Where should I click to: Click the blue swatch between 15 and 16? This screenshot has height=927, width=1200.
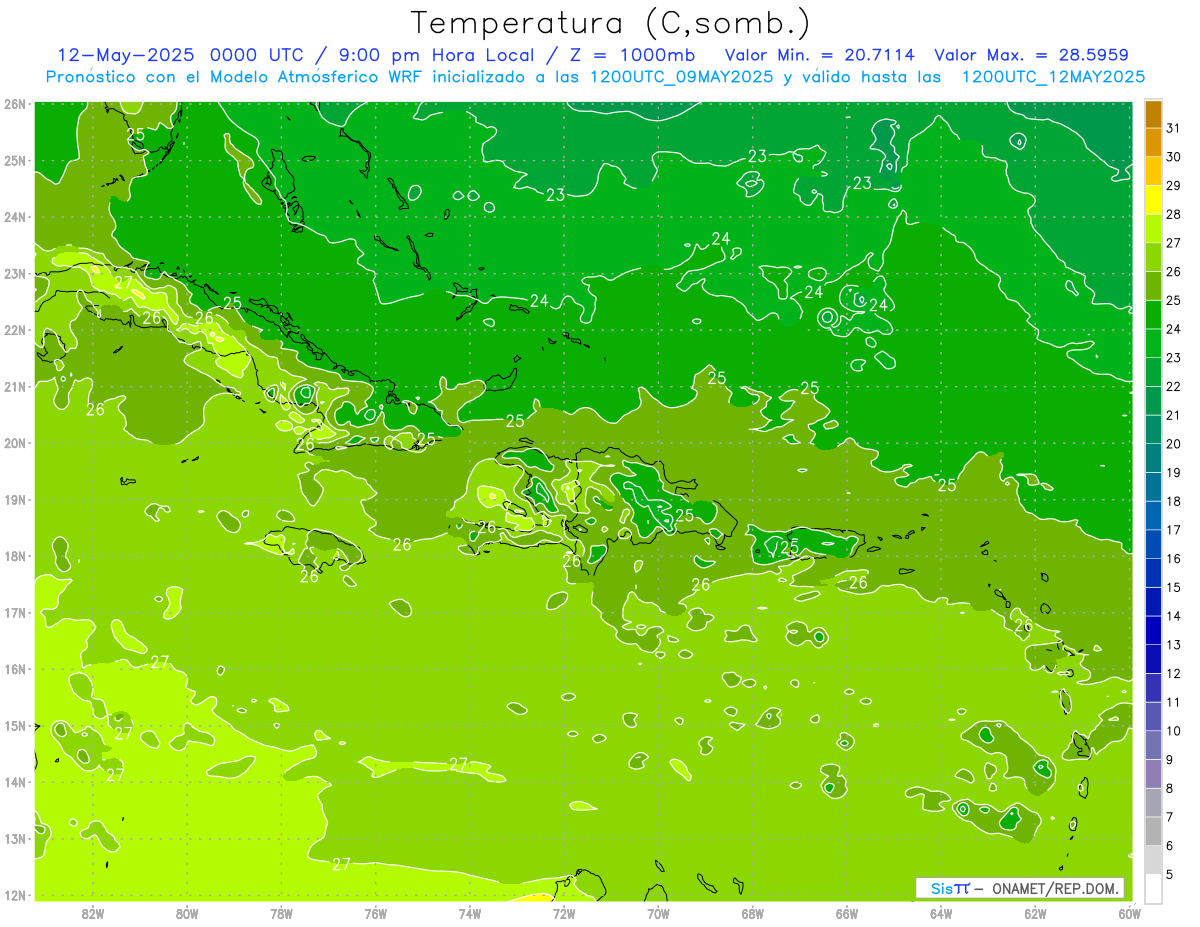click(1153, 573)
